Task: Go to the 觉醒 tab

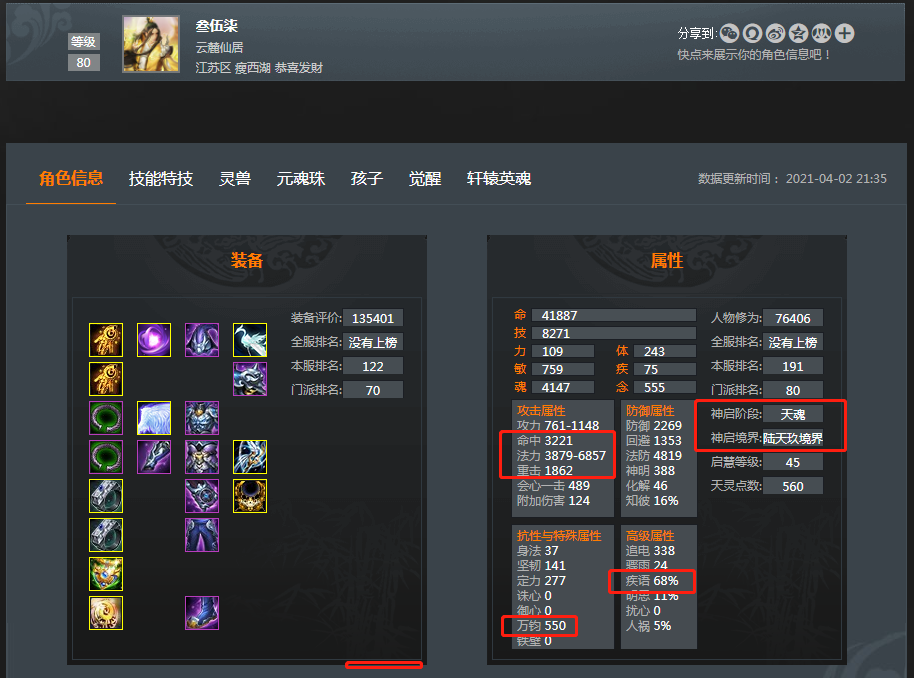Action: pyautogui.click(x=425, y=178)
